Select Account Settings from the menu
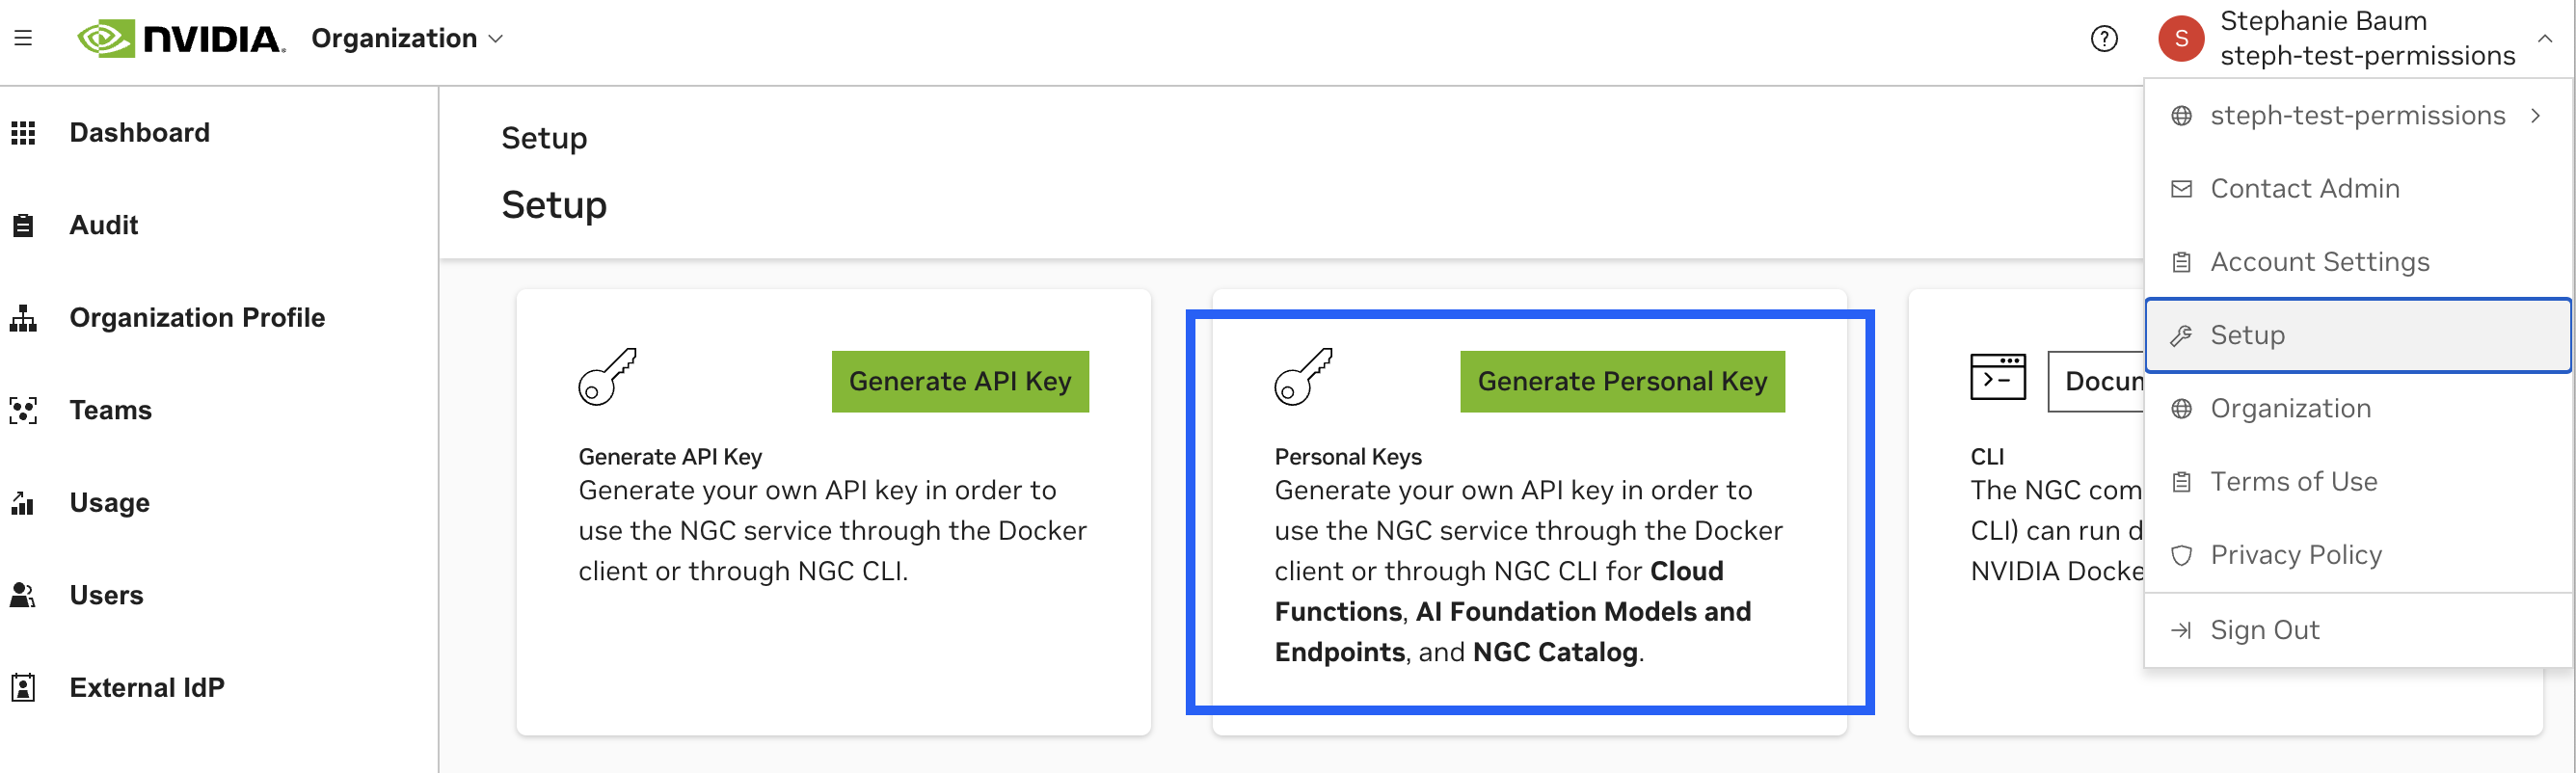This screenshot has width=2576, height=773. click(2319, 261)
